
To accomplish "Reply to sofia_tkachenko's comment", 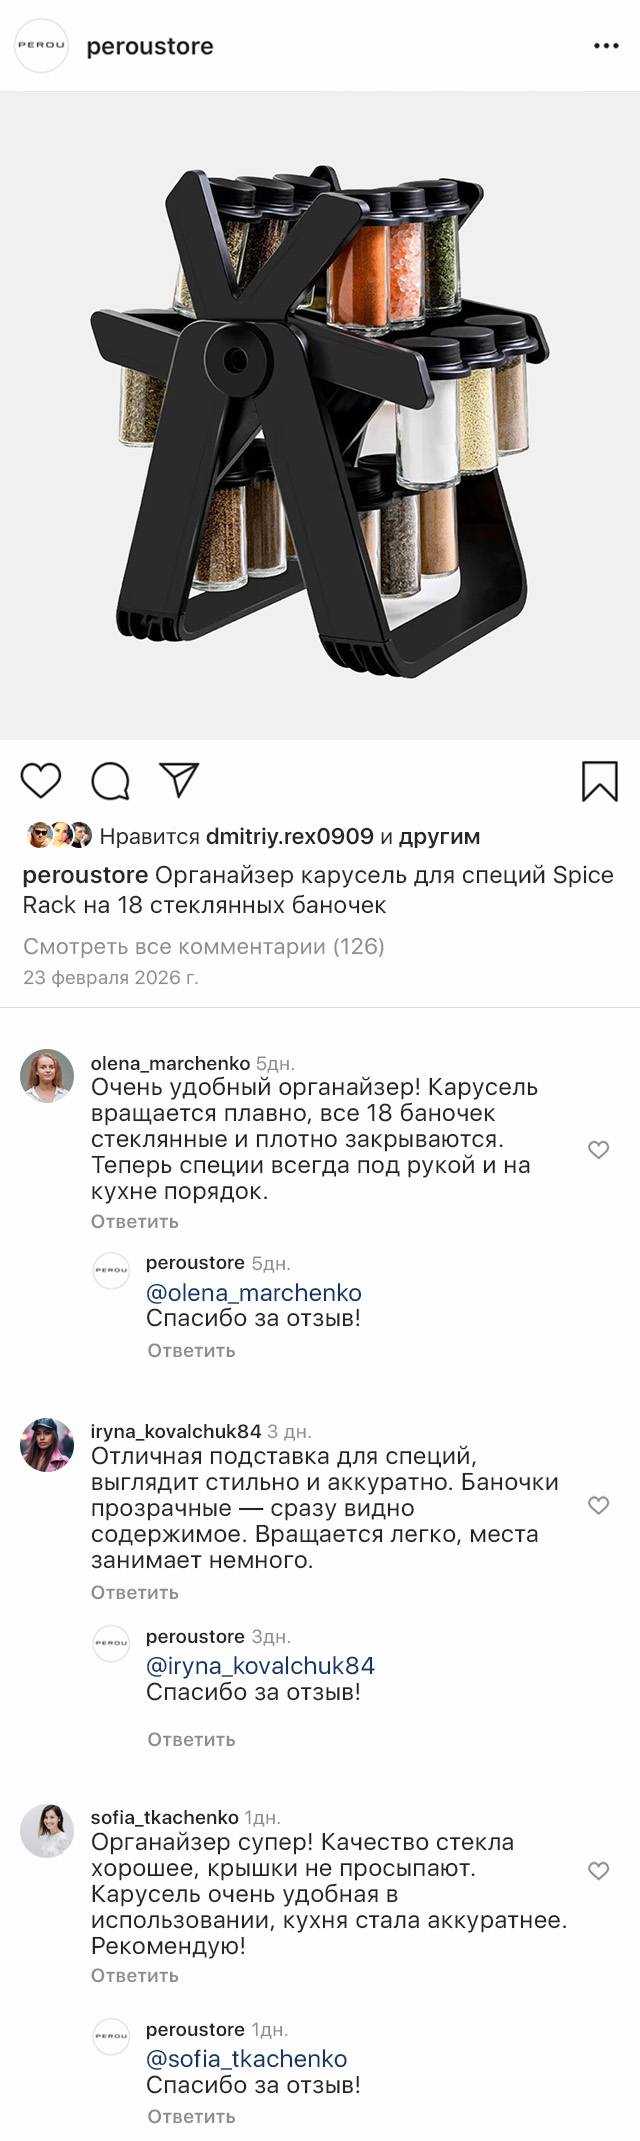I will 135,1975.
